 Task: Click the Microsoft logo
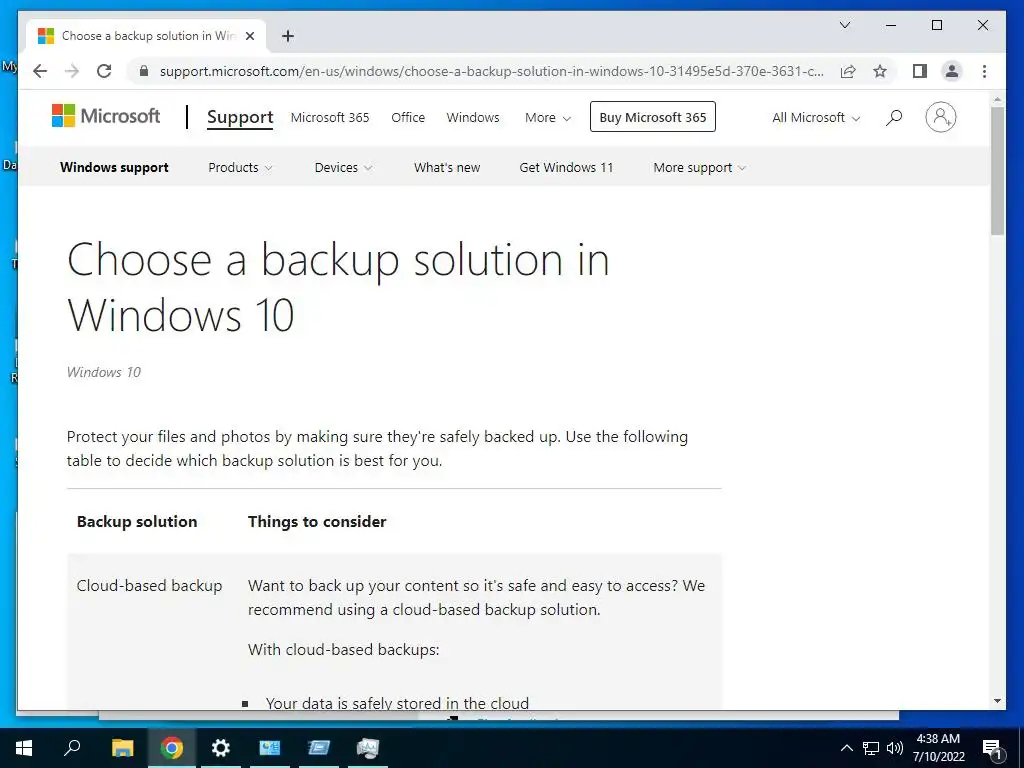pyautogui.click(x=106, y=116)
